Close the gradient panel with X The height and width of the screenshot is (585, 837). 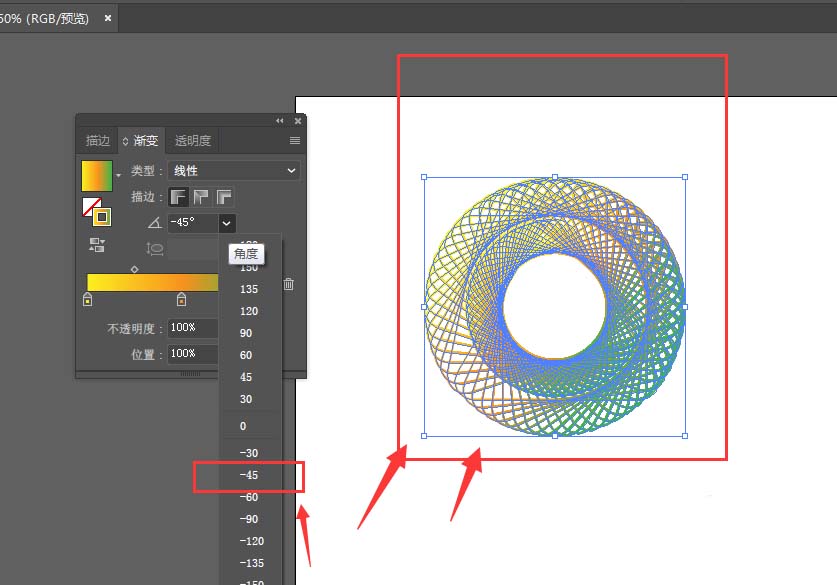click(298, 121)
